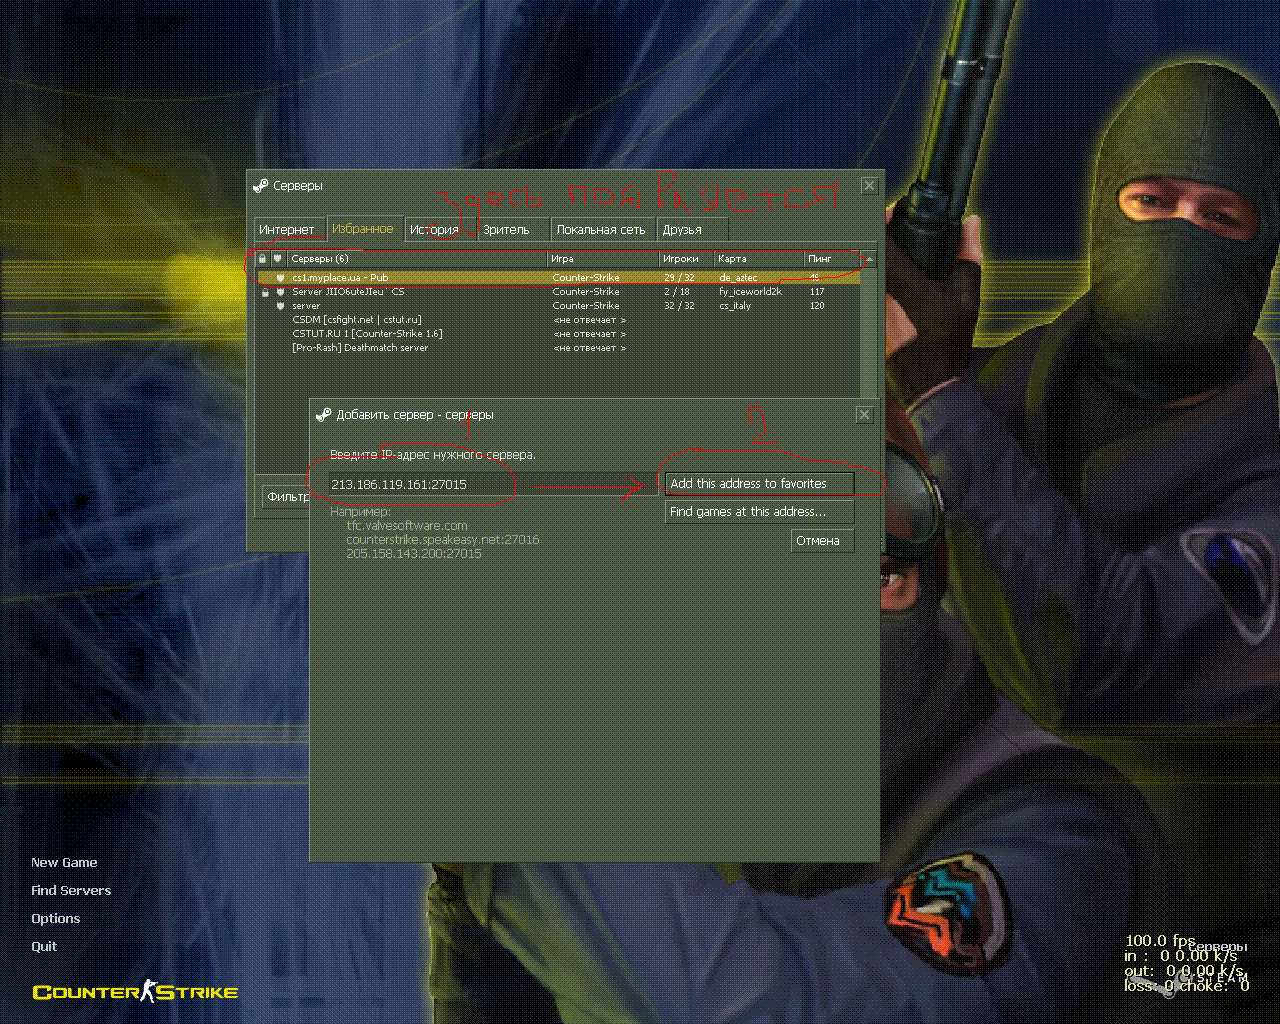
Task: Click Add this address to favorites
Action: tap(759, 484)
